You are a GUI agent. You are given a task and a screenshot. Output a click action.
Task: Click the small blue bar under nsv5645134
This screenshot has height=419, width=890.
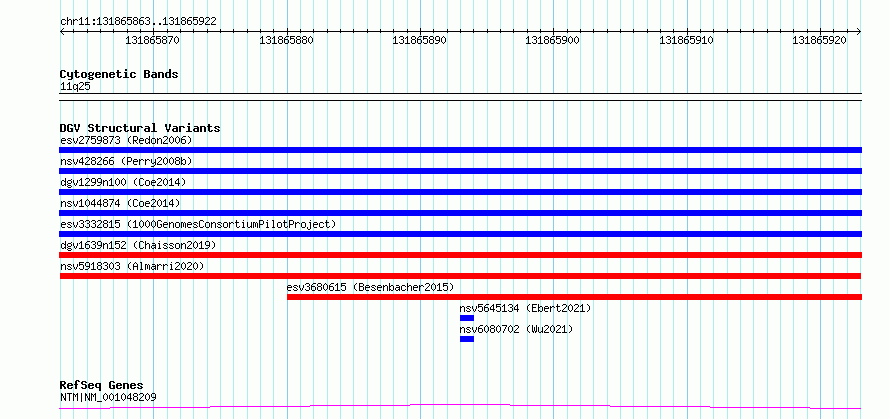467,318
